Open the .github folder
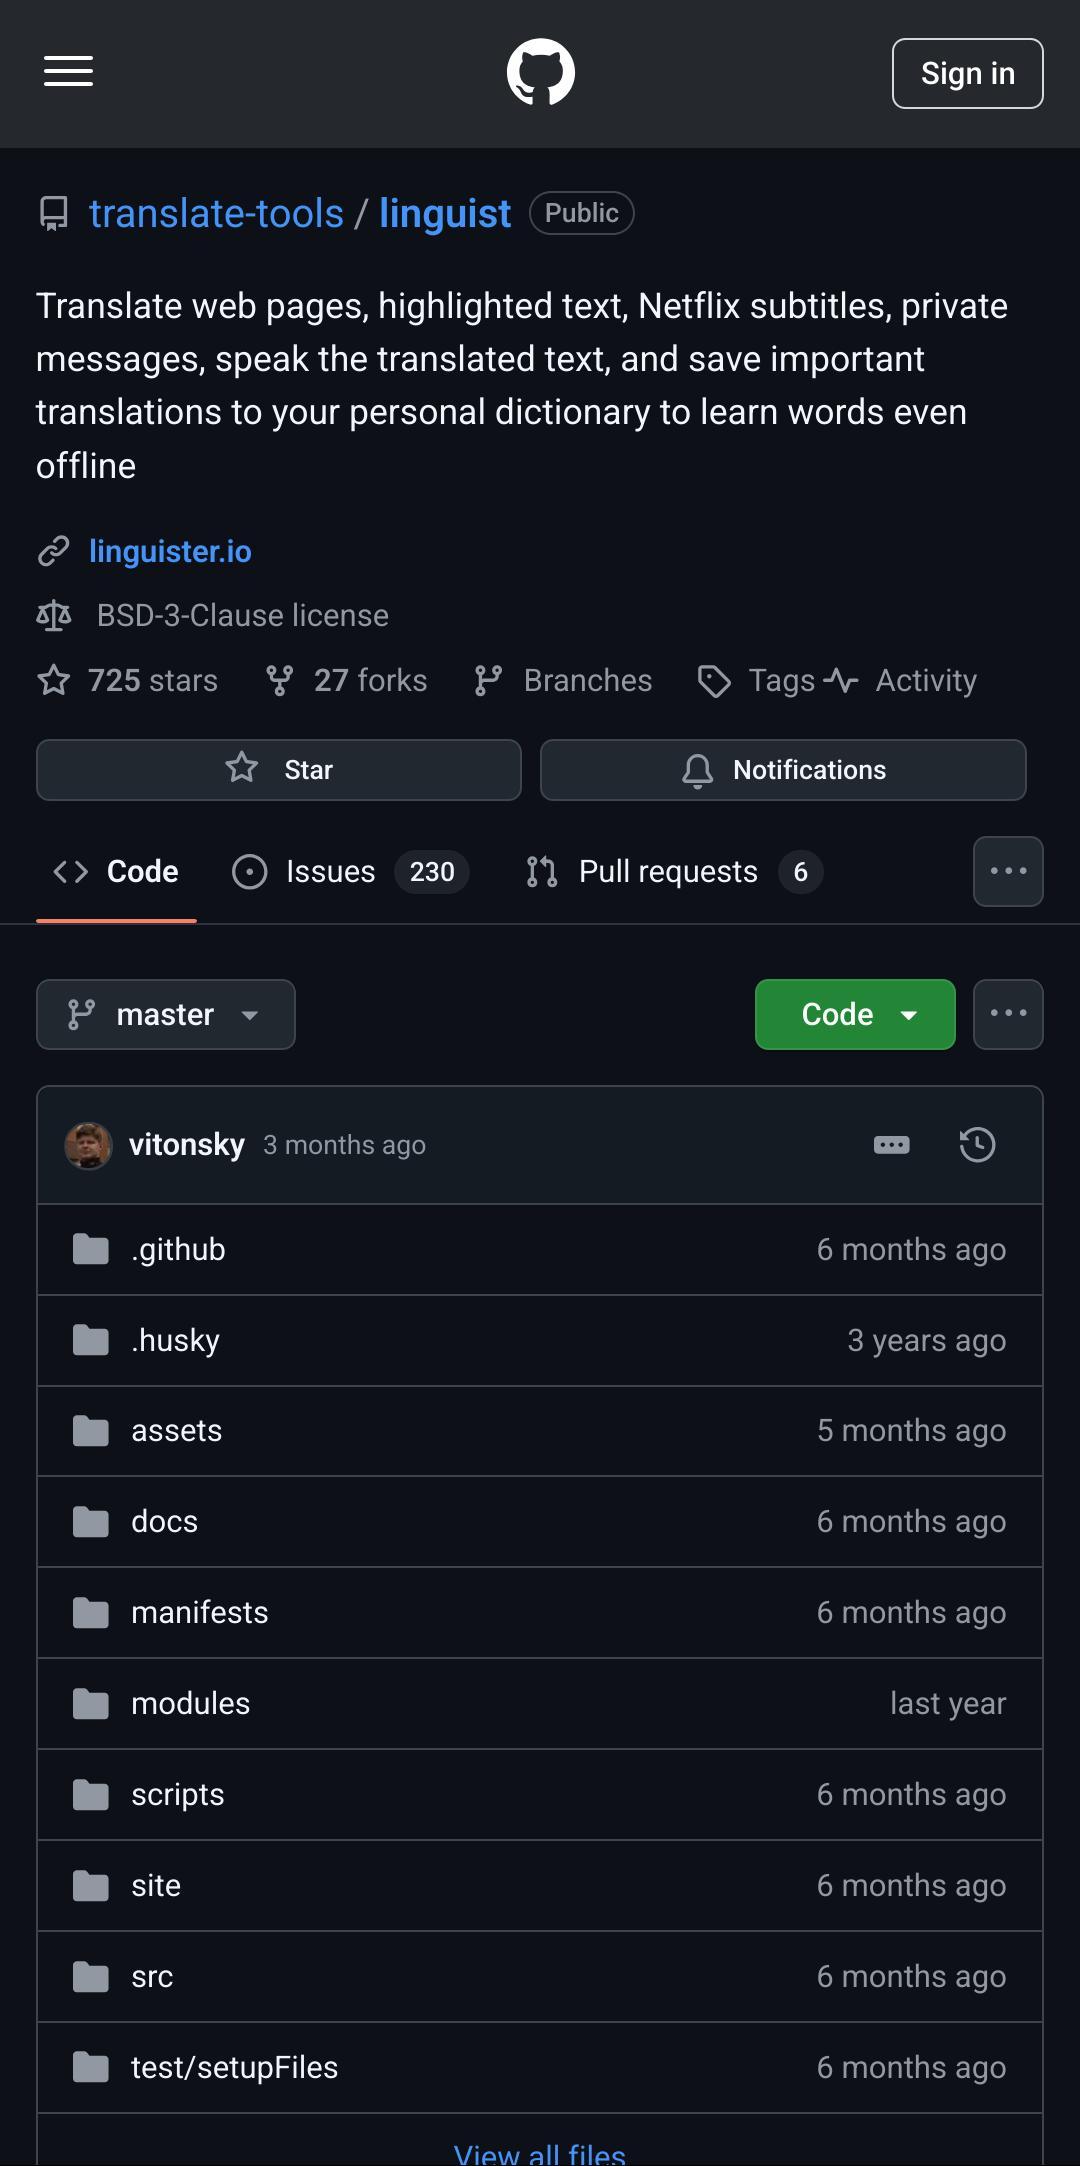This screenshot has height=2166, width=1080. pyautogui.click(x=178, y=1249)
